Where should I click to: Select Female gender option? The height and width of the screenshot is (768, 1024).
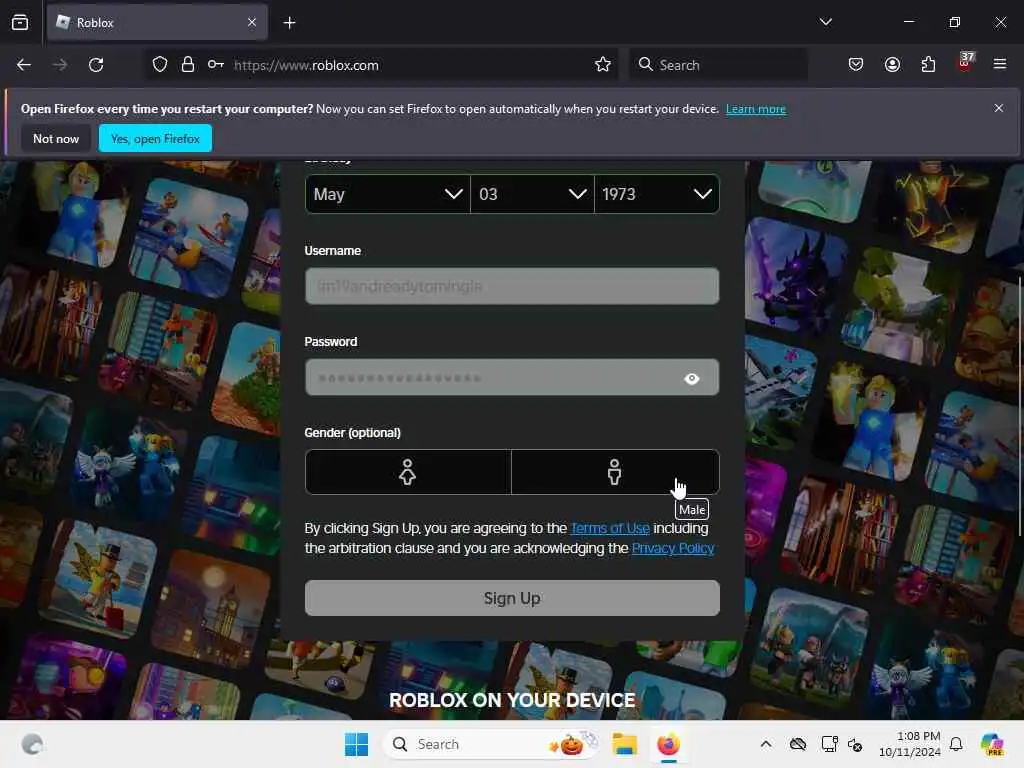[x=408, y=472]
